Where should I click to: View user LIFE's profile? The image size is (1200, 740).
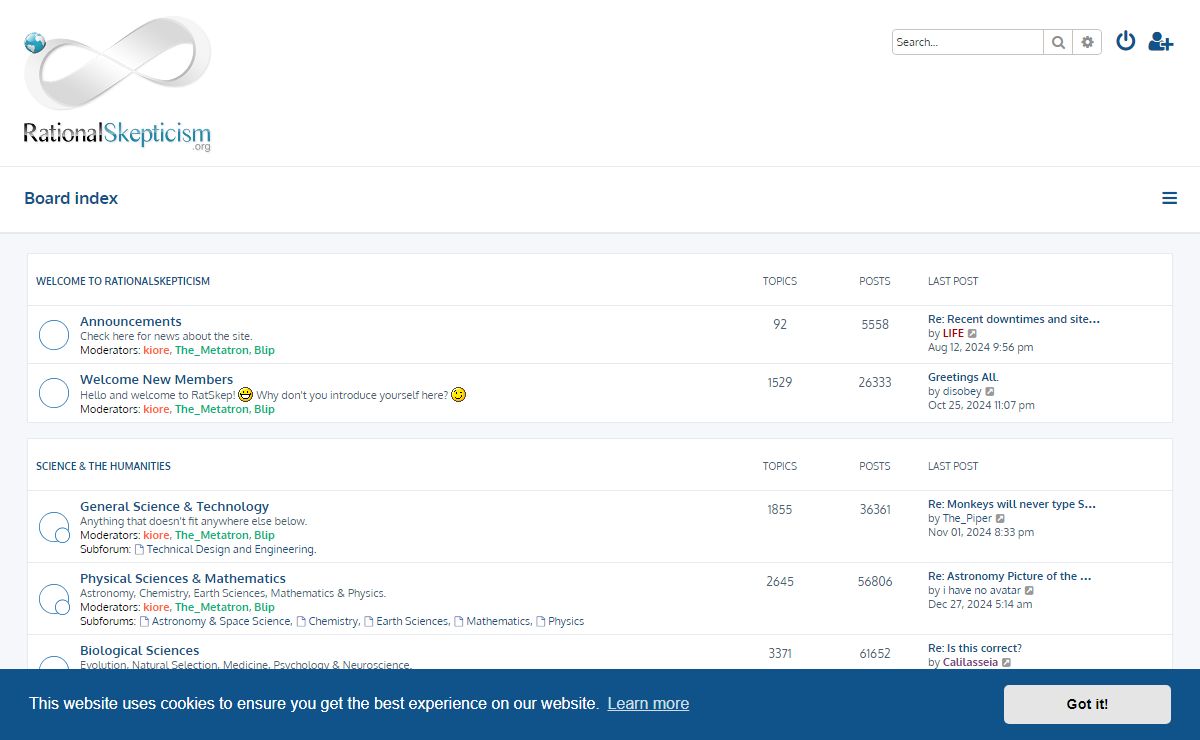pos(953,334)
